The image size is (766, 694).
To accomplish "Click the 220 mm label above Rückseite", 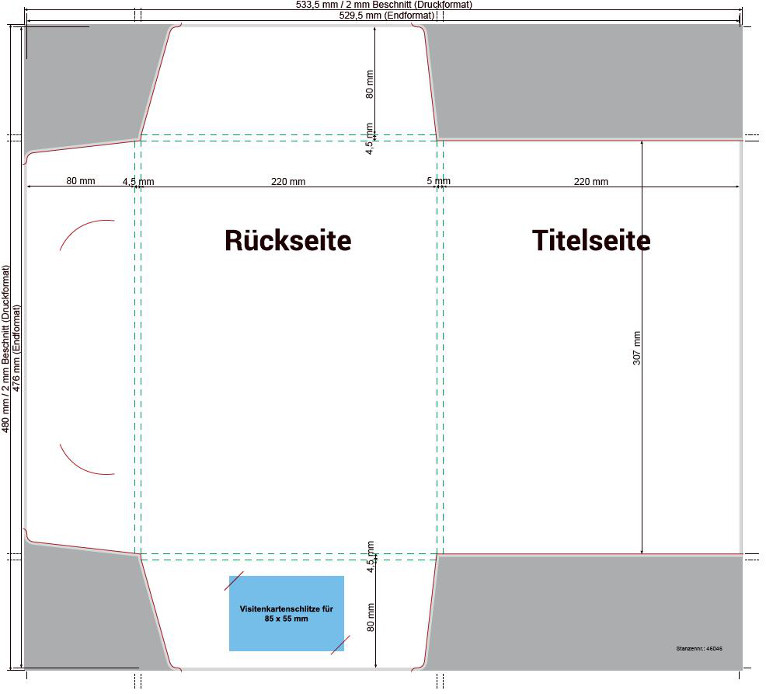I will pos(288,182).
